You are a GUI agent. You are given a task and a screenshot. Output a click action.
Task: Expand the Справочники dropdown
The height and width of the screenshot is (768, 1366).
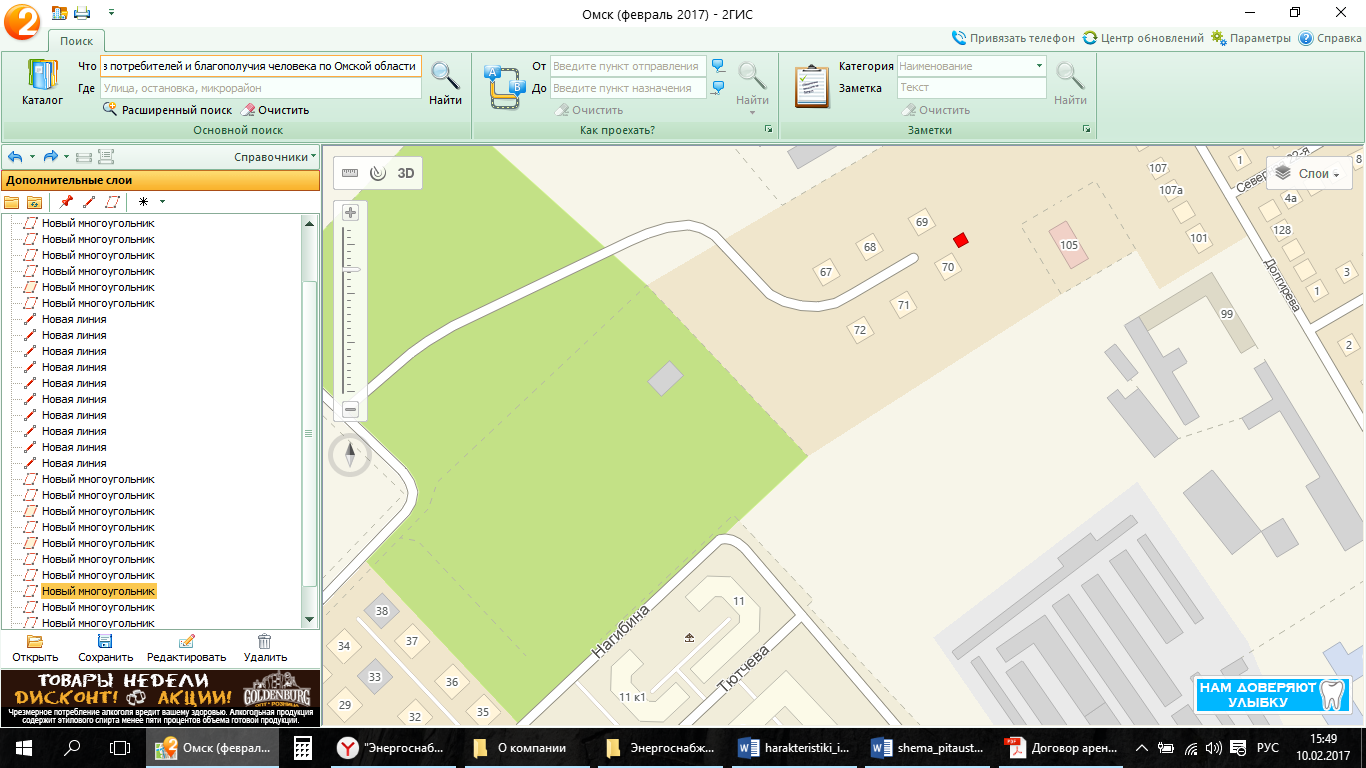pyautogui.click(x=275, y=157)
